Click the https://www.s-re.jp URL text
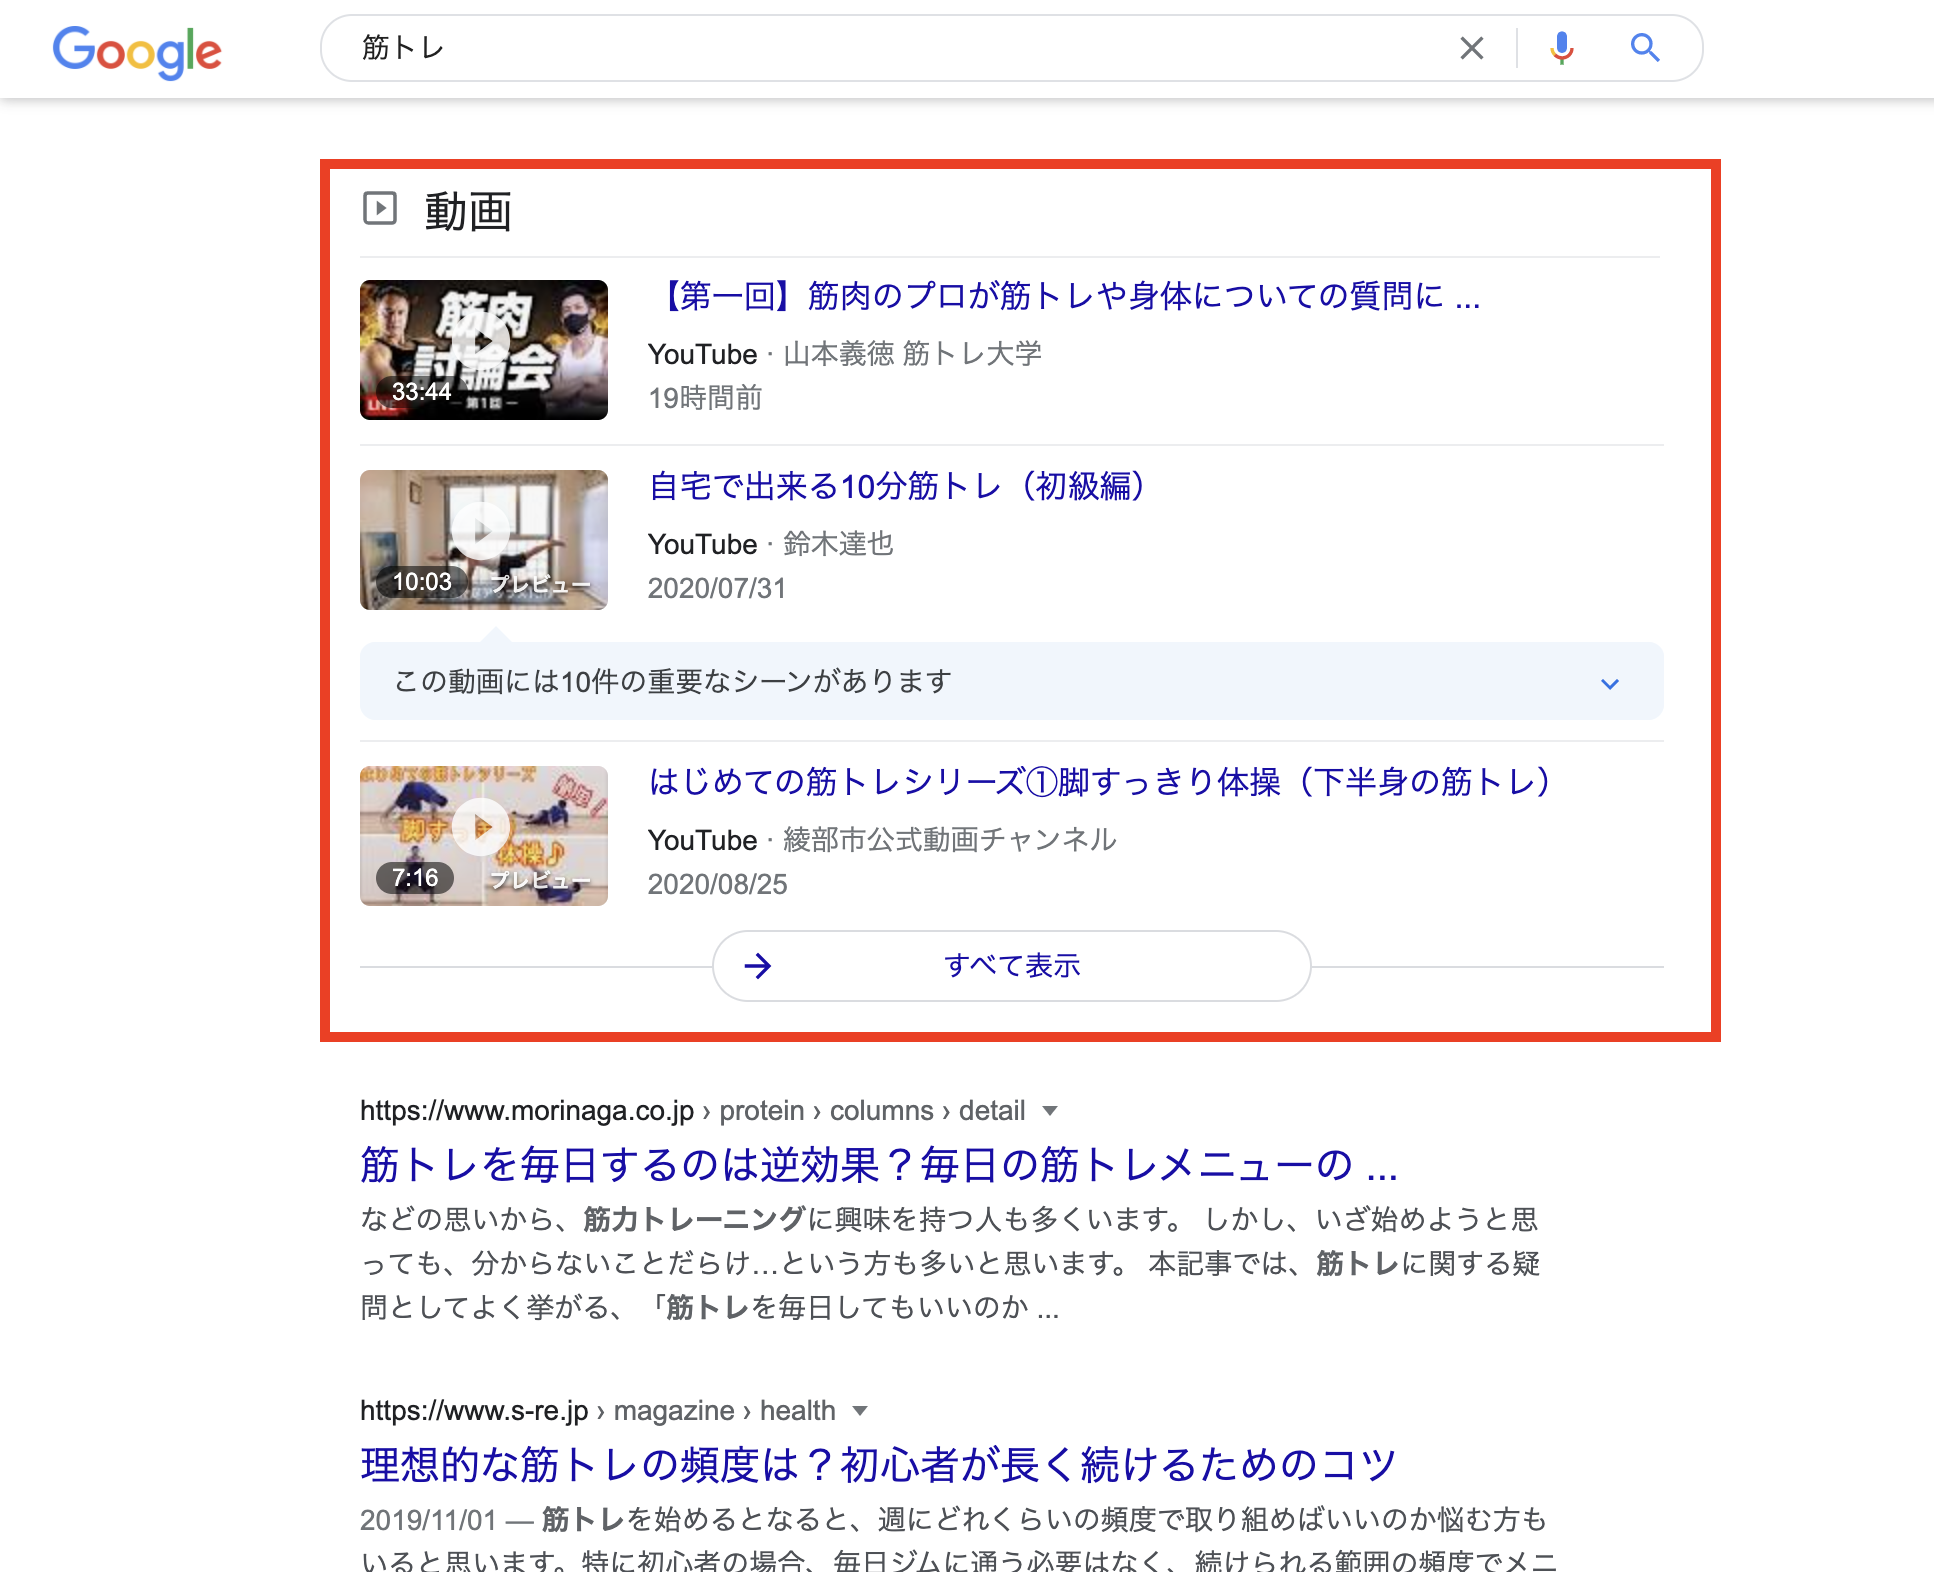The height and width of the screenshot is (1572, 1934). tap(474, 1411)
